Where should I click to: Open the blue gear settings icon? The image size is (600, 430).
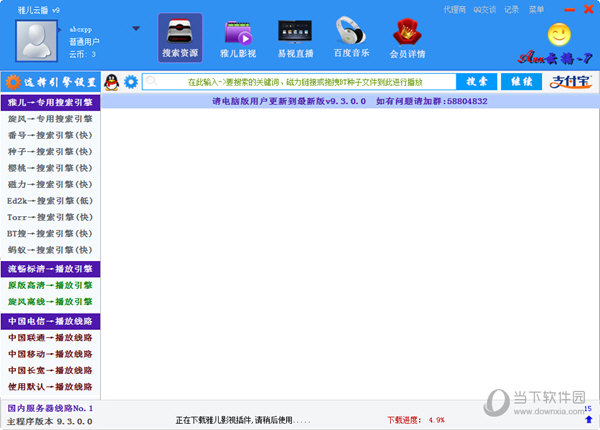pyautogui.click(x=131, y=82)
